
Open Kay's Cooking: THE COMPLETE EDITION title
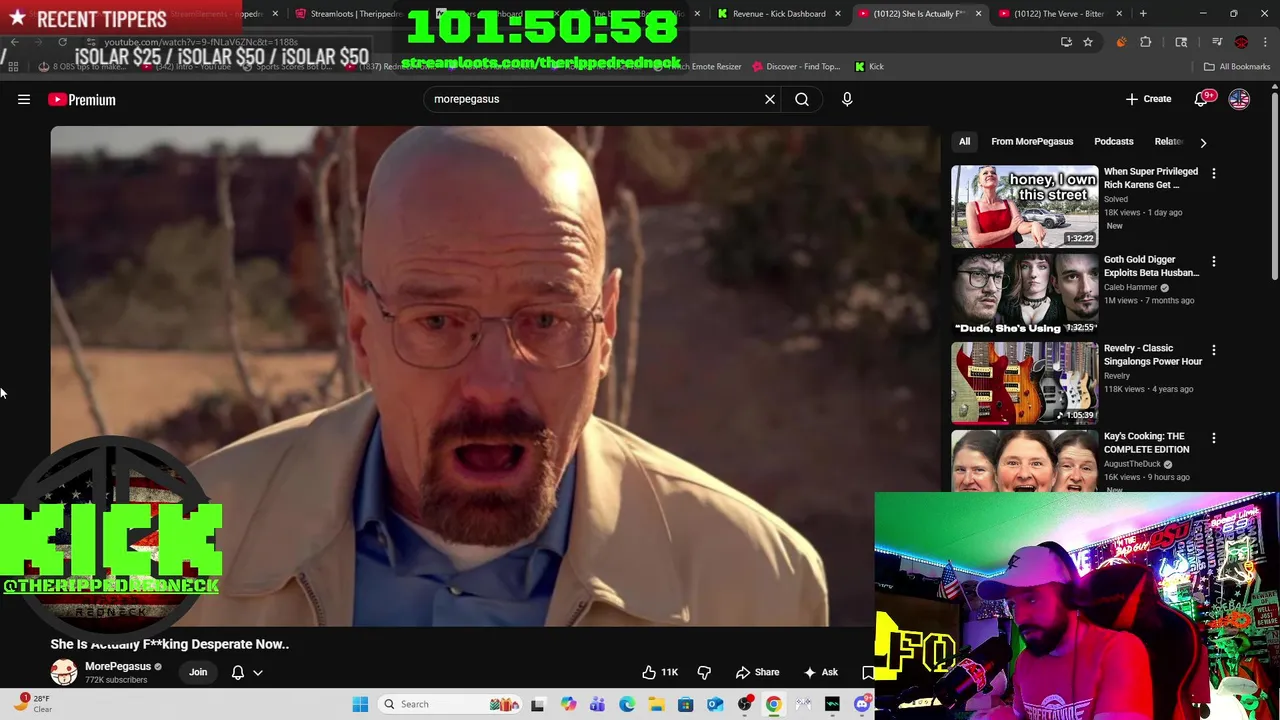point(1146,443)
